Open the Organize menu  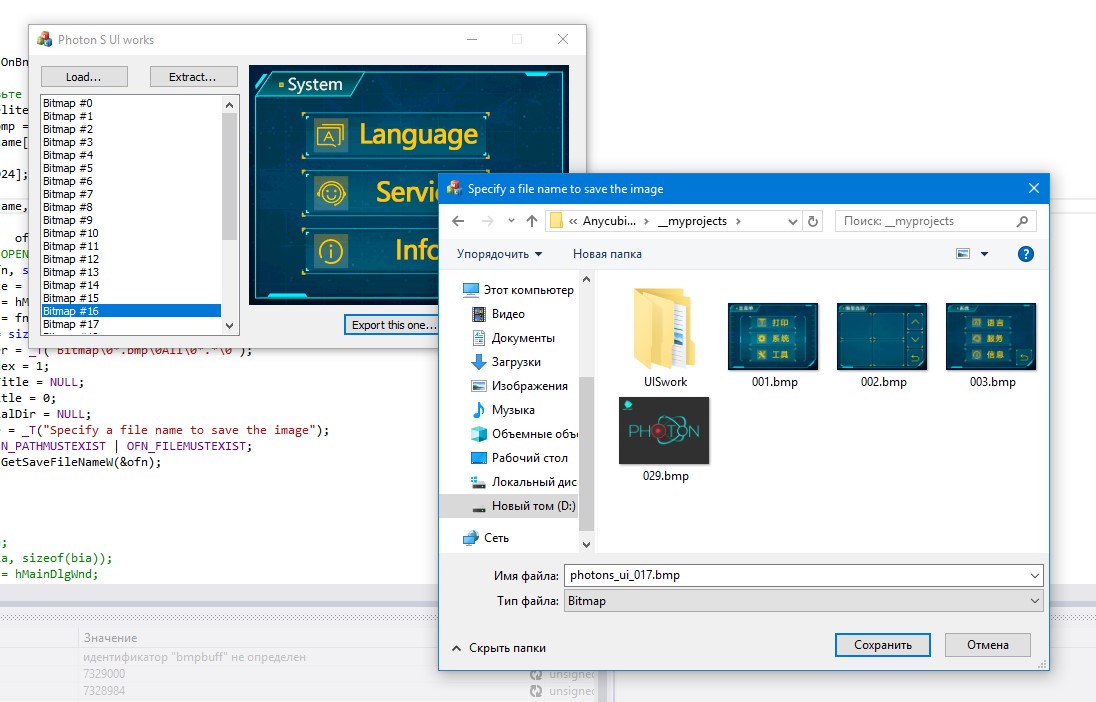(x=499, y=254)
